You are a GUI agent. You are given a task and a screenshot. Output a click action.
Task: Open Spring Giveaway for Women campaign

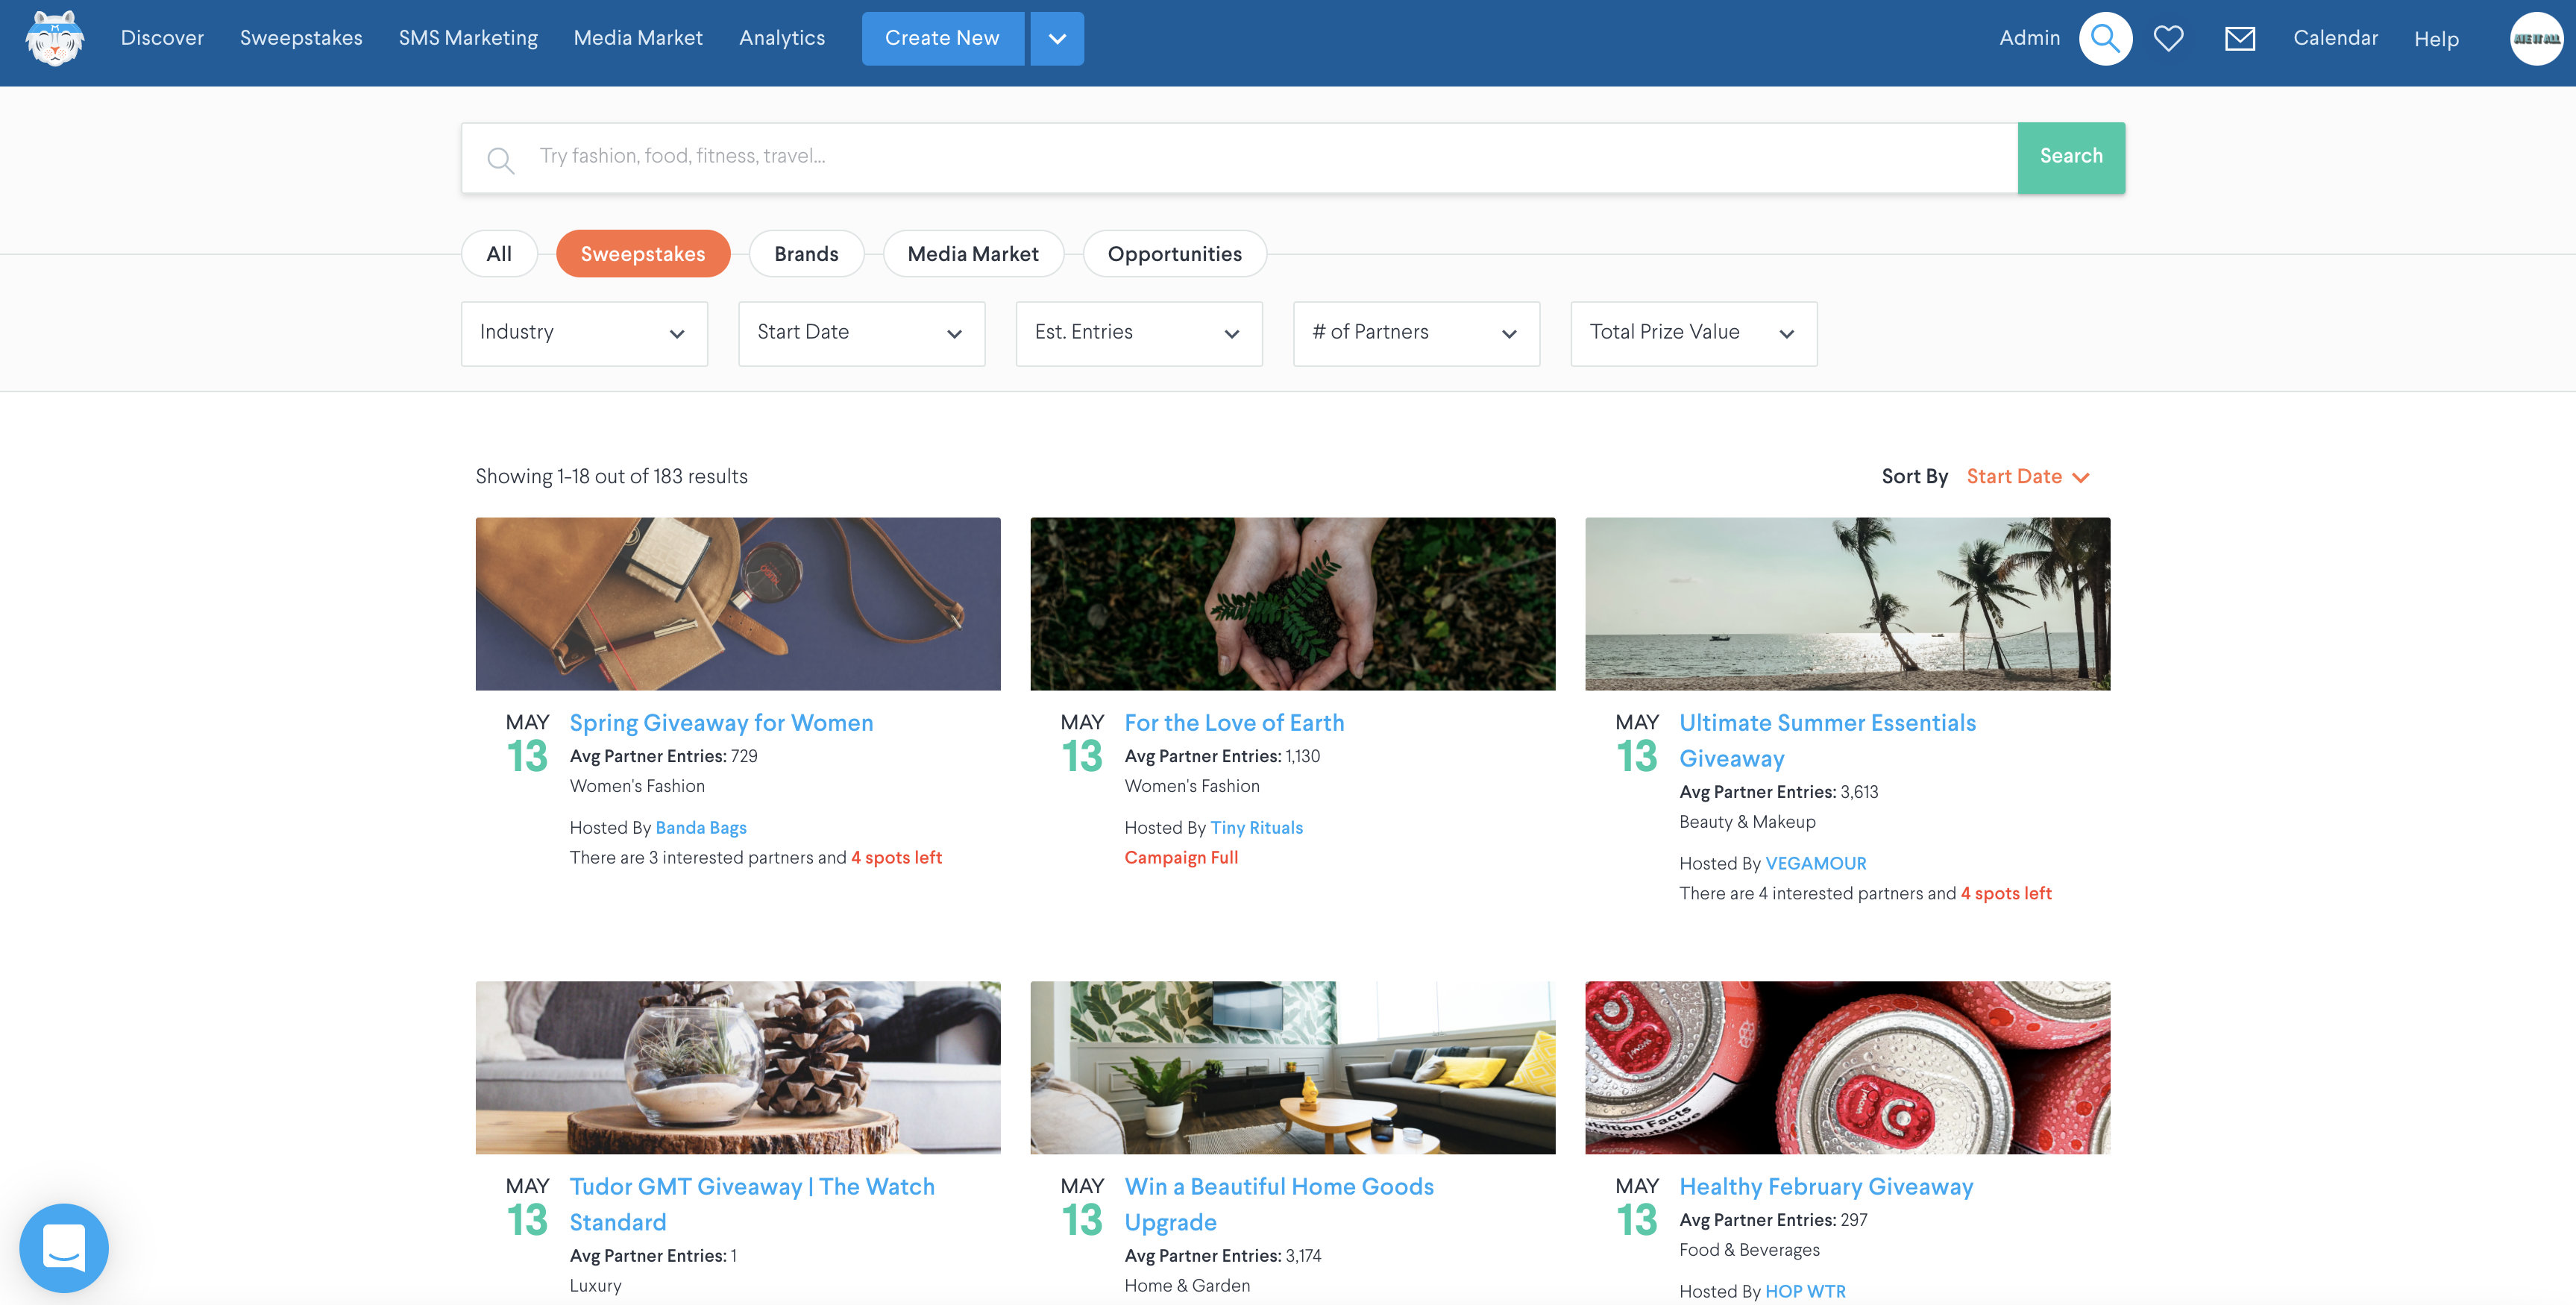pos(721,723)
